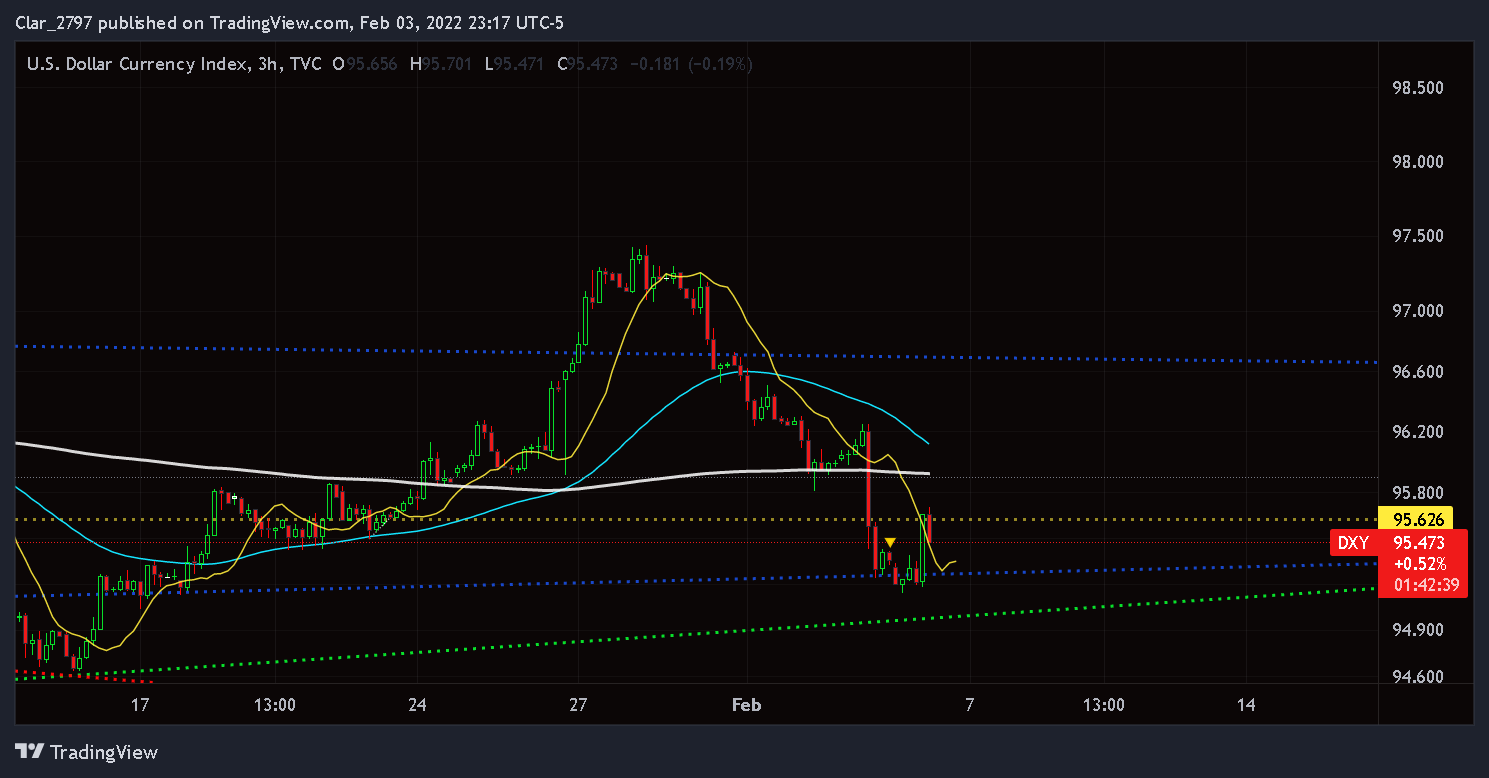Click the TradingView logo icon
Screen dimensions: 1489x778
(29, 752)
